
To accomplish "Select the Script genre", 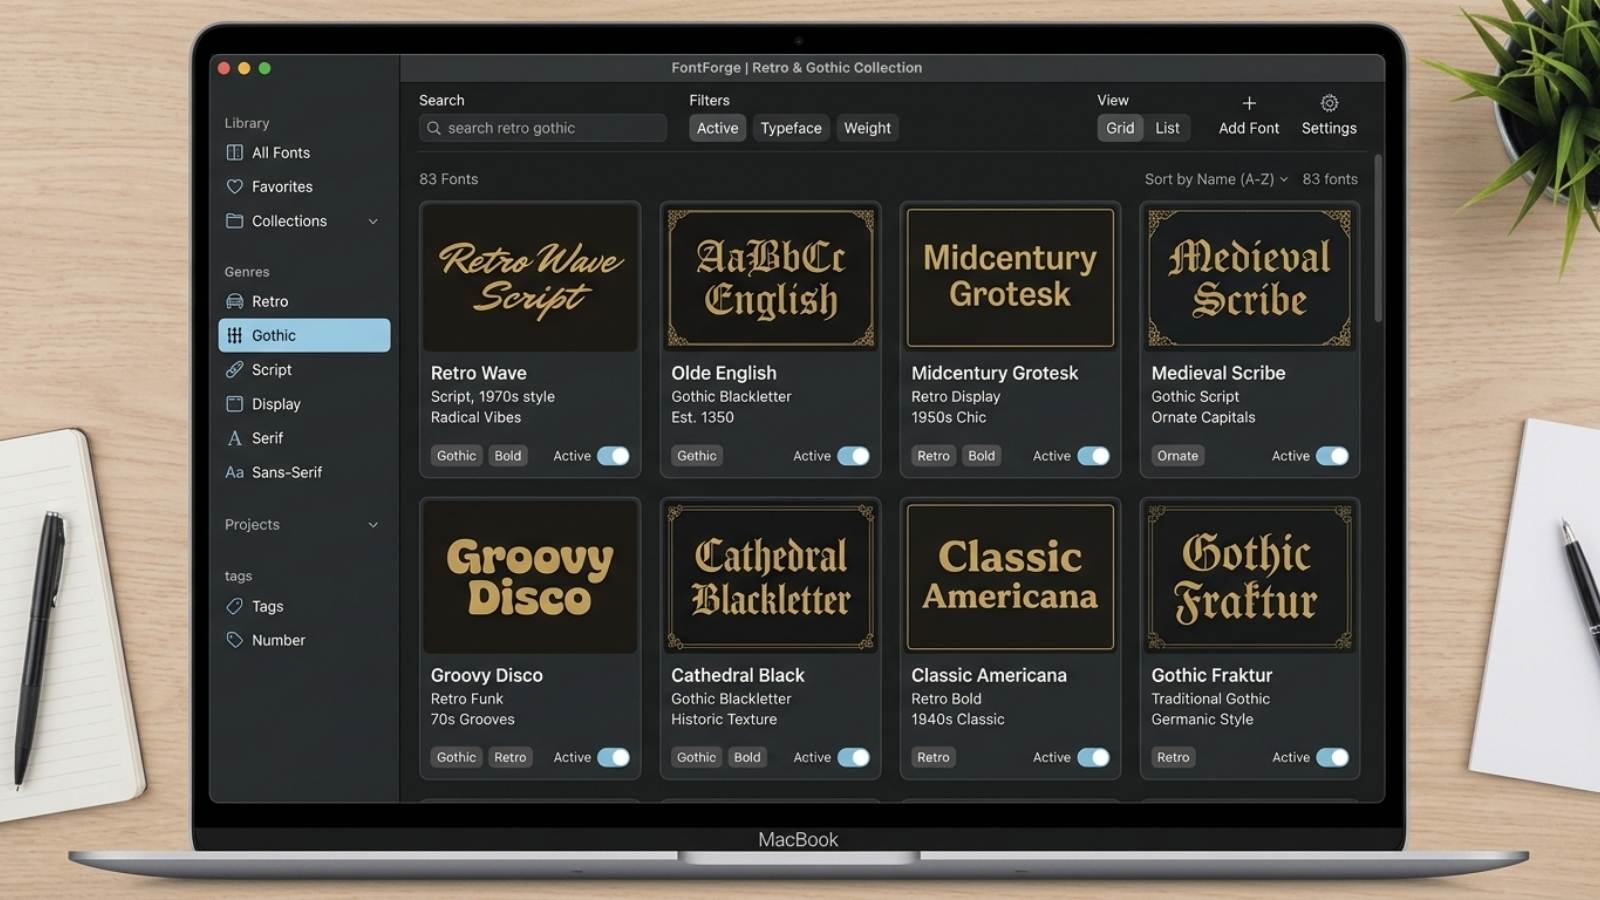I will [304, 370].
